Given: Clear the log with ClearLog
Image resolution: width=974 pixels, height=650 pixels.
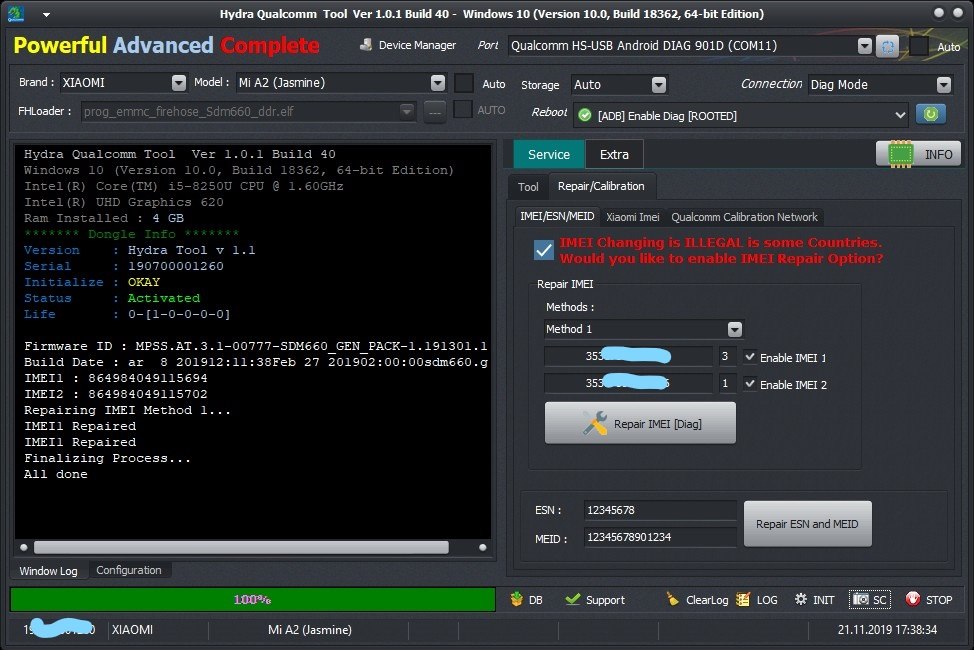Looking at the screenshot, I should point(697,600).
